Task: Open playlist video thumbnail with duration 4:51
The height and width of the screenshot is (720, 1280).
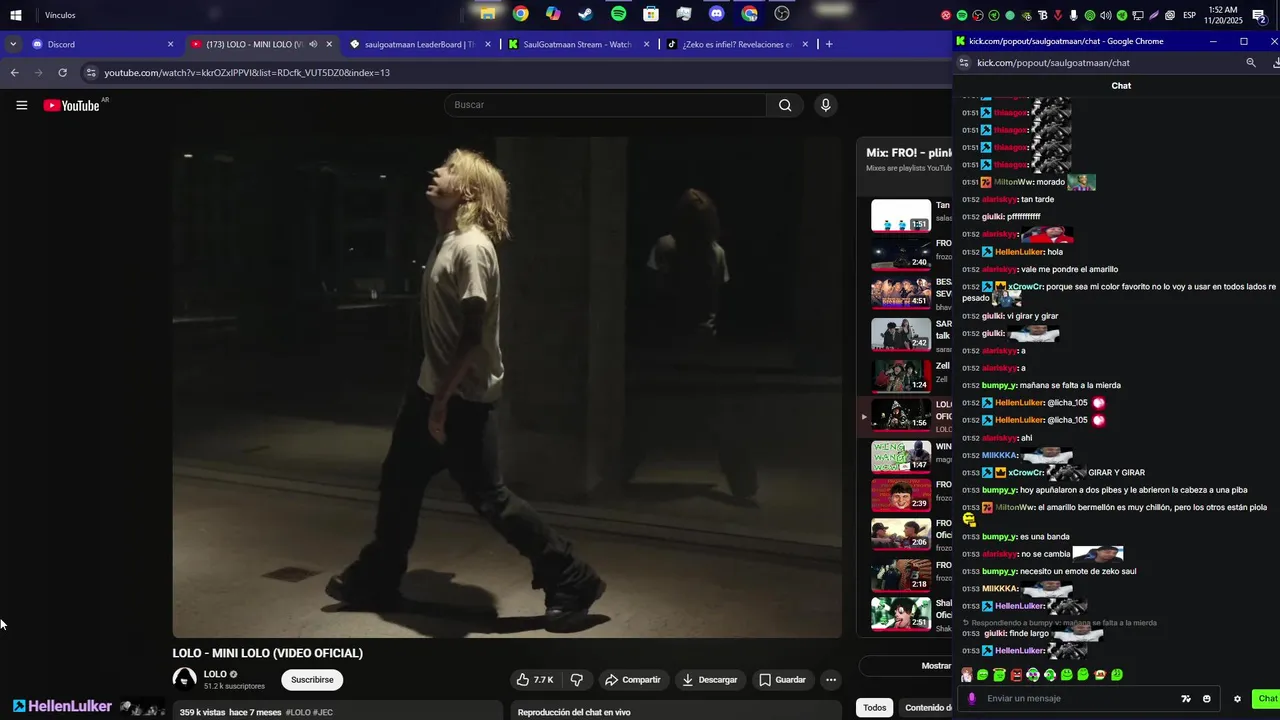Action: click(x=901, y=293)
